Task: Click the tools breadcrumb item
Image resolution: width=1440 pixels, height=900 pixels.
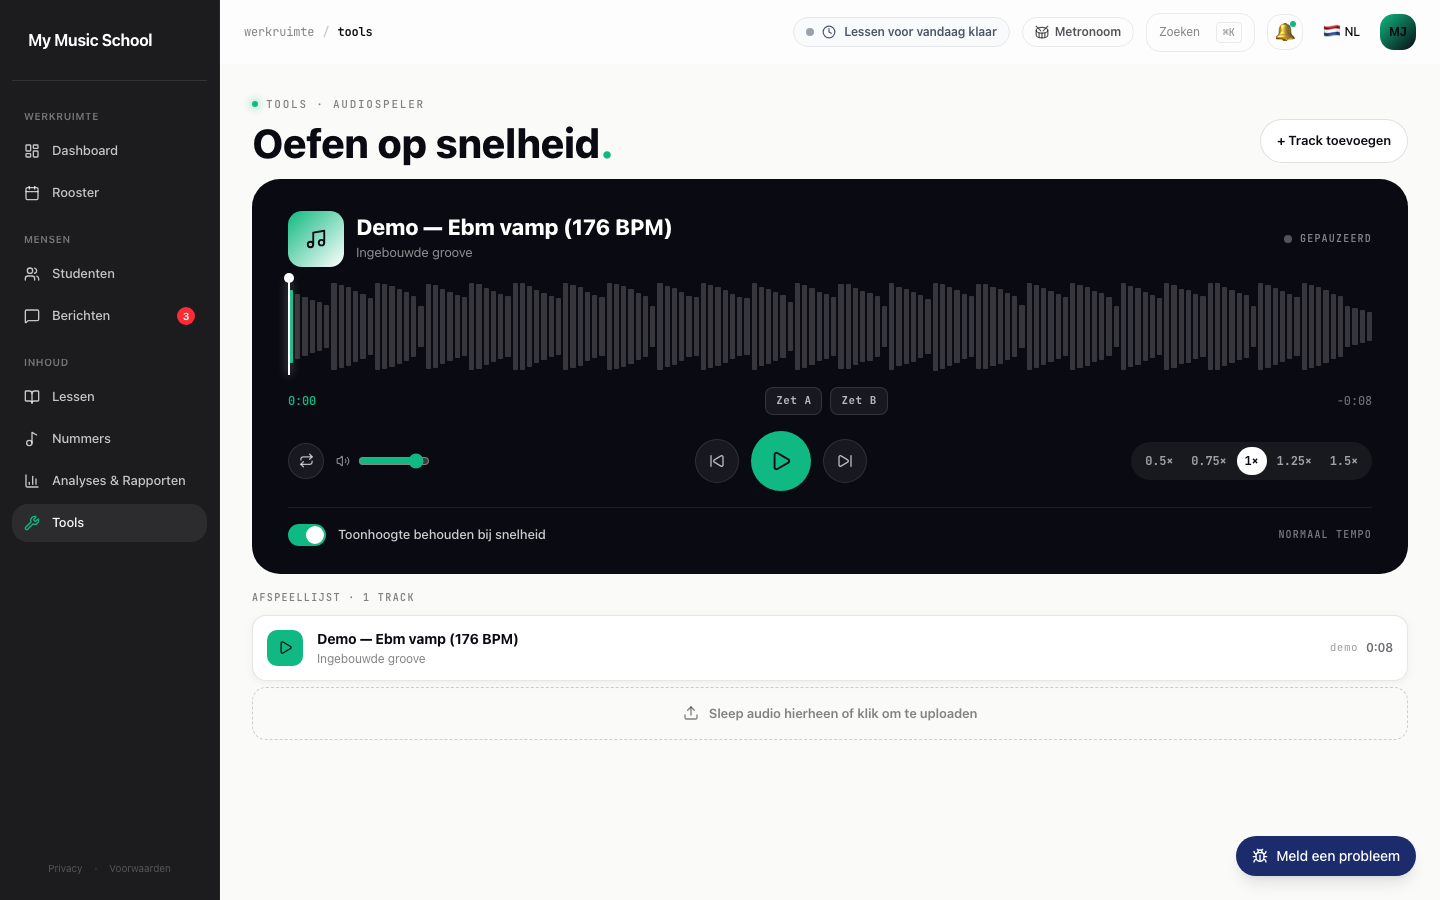Action: [355, 32]
